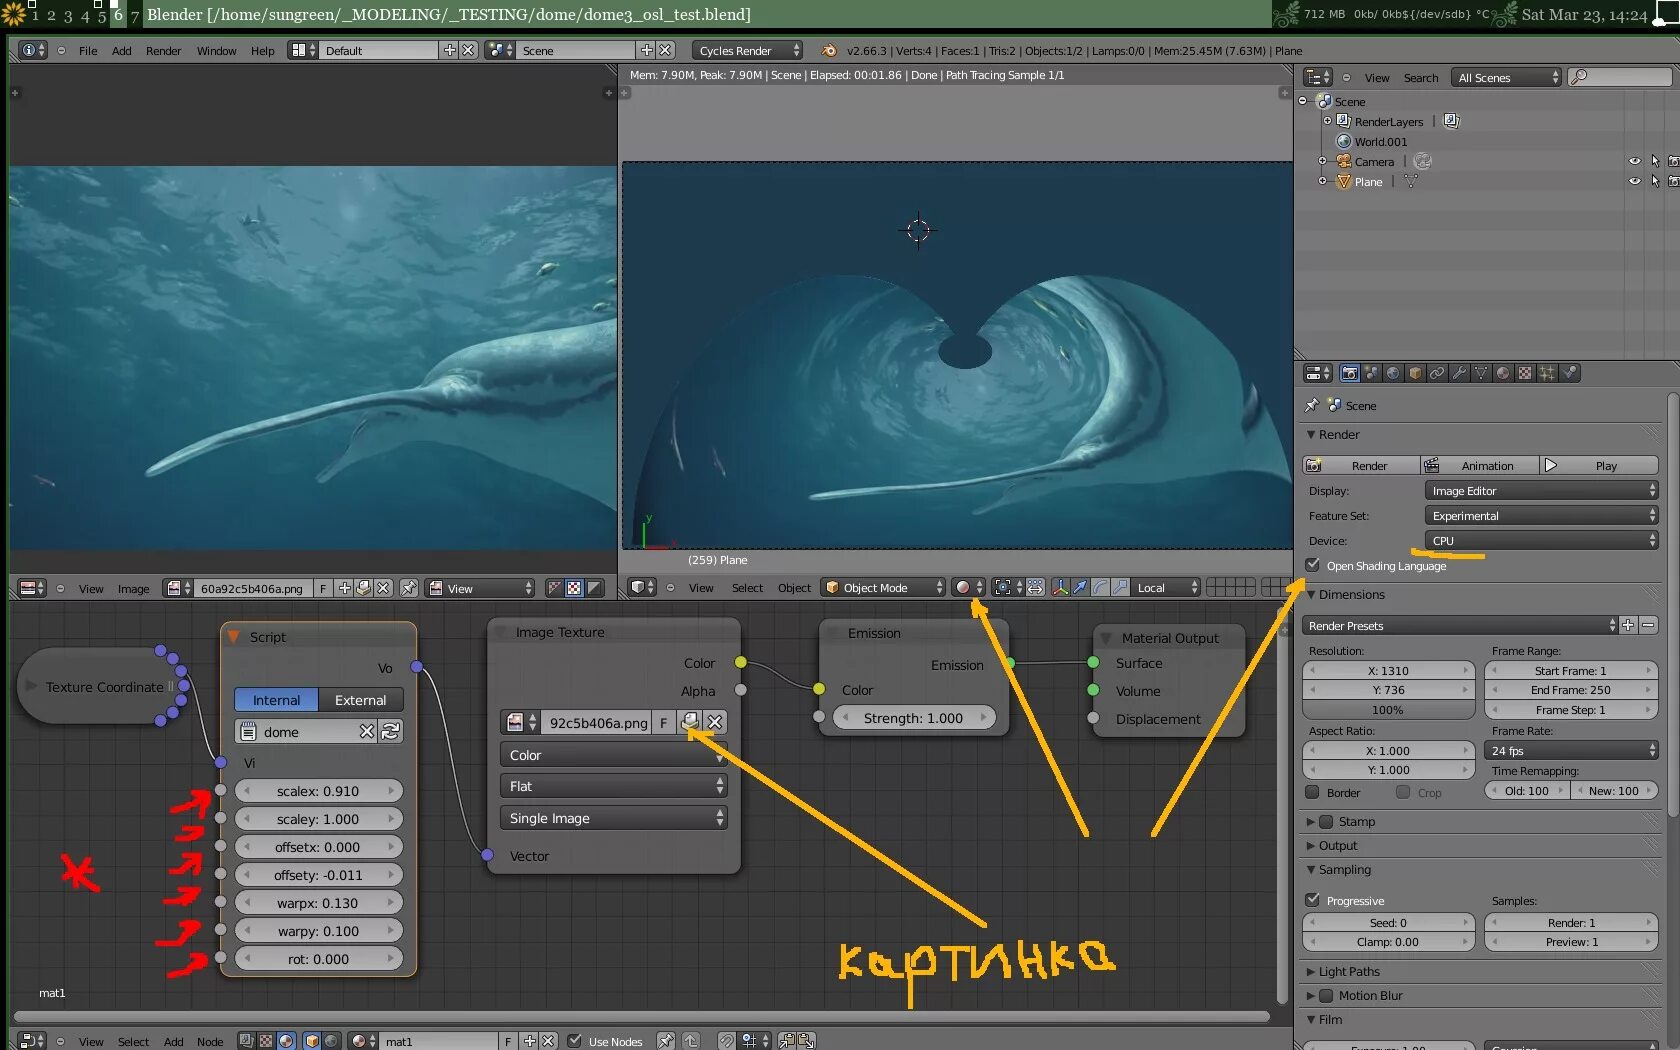
Task: Open the Node menu in node editor
Action: coord(210,1042)
